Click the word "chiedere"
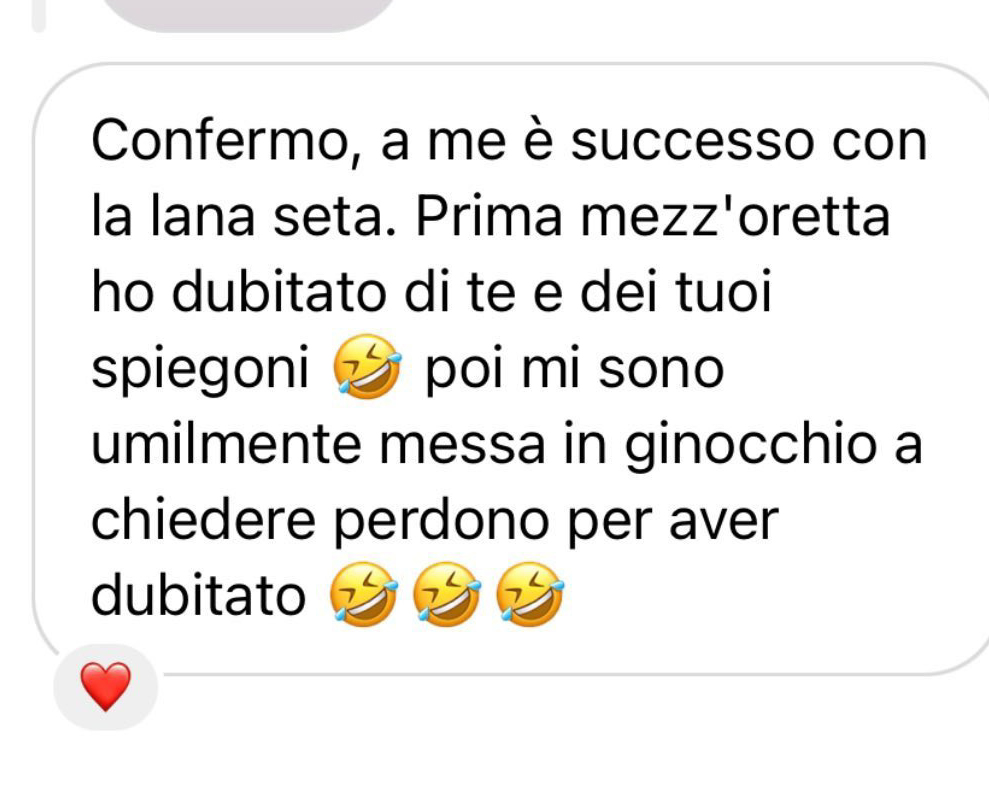The width and height of the screenshot is (989, 790). tap(203, 520)
